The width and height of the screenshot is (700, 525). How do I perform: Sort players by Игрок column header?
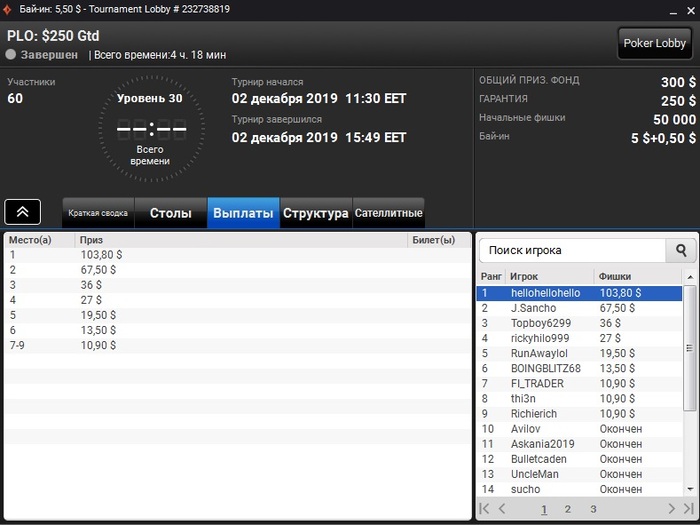point(550,276)
